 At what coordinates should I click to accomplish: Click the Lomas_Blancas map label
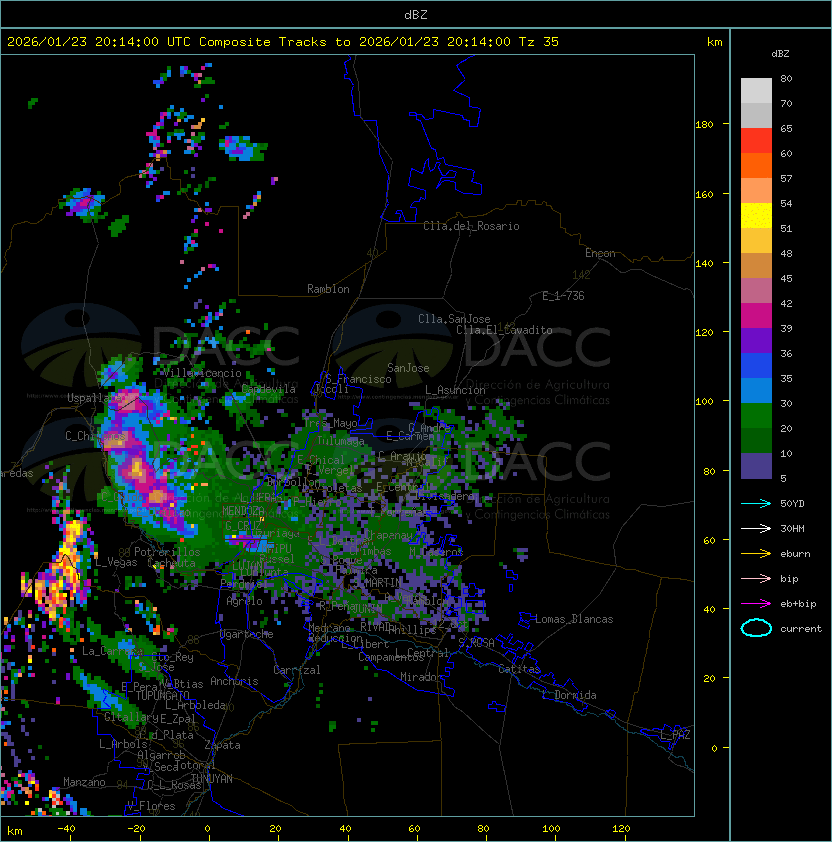(x=574, y=619)
